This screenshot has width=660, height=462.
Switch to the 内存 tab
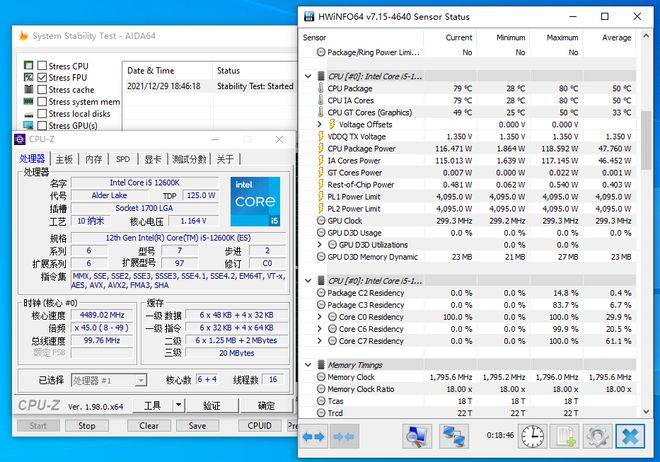tap(93, 159)
